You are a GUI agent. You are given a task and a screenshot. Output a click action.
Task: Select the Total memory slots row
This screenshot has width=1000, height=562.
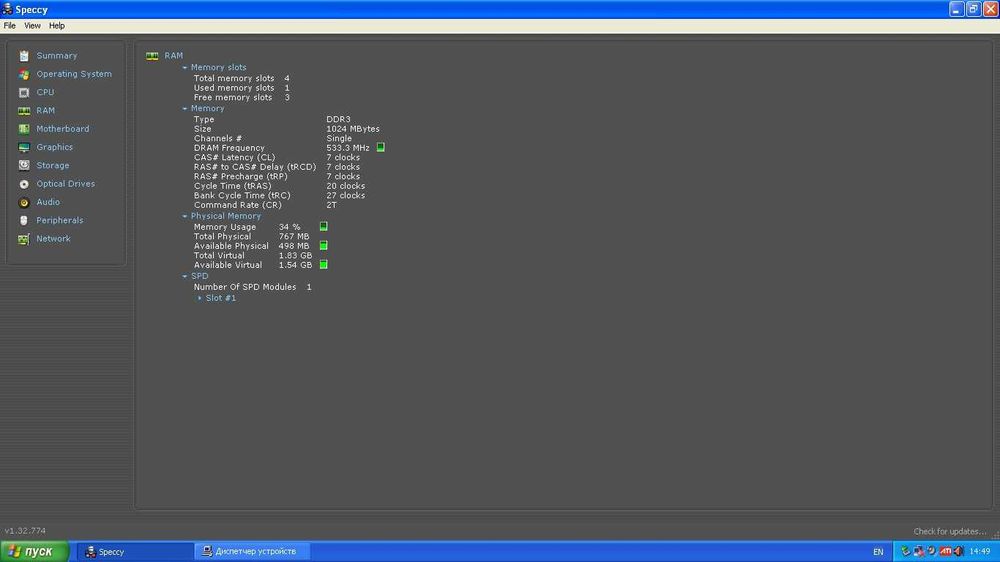[242, 78]
